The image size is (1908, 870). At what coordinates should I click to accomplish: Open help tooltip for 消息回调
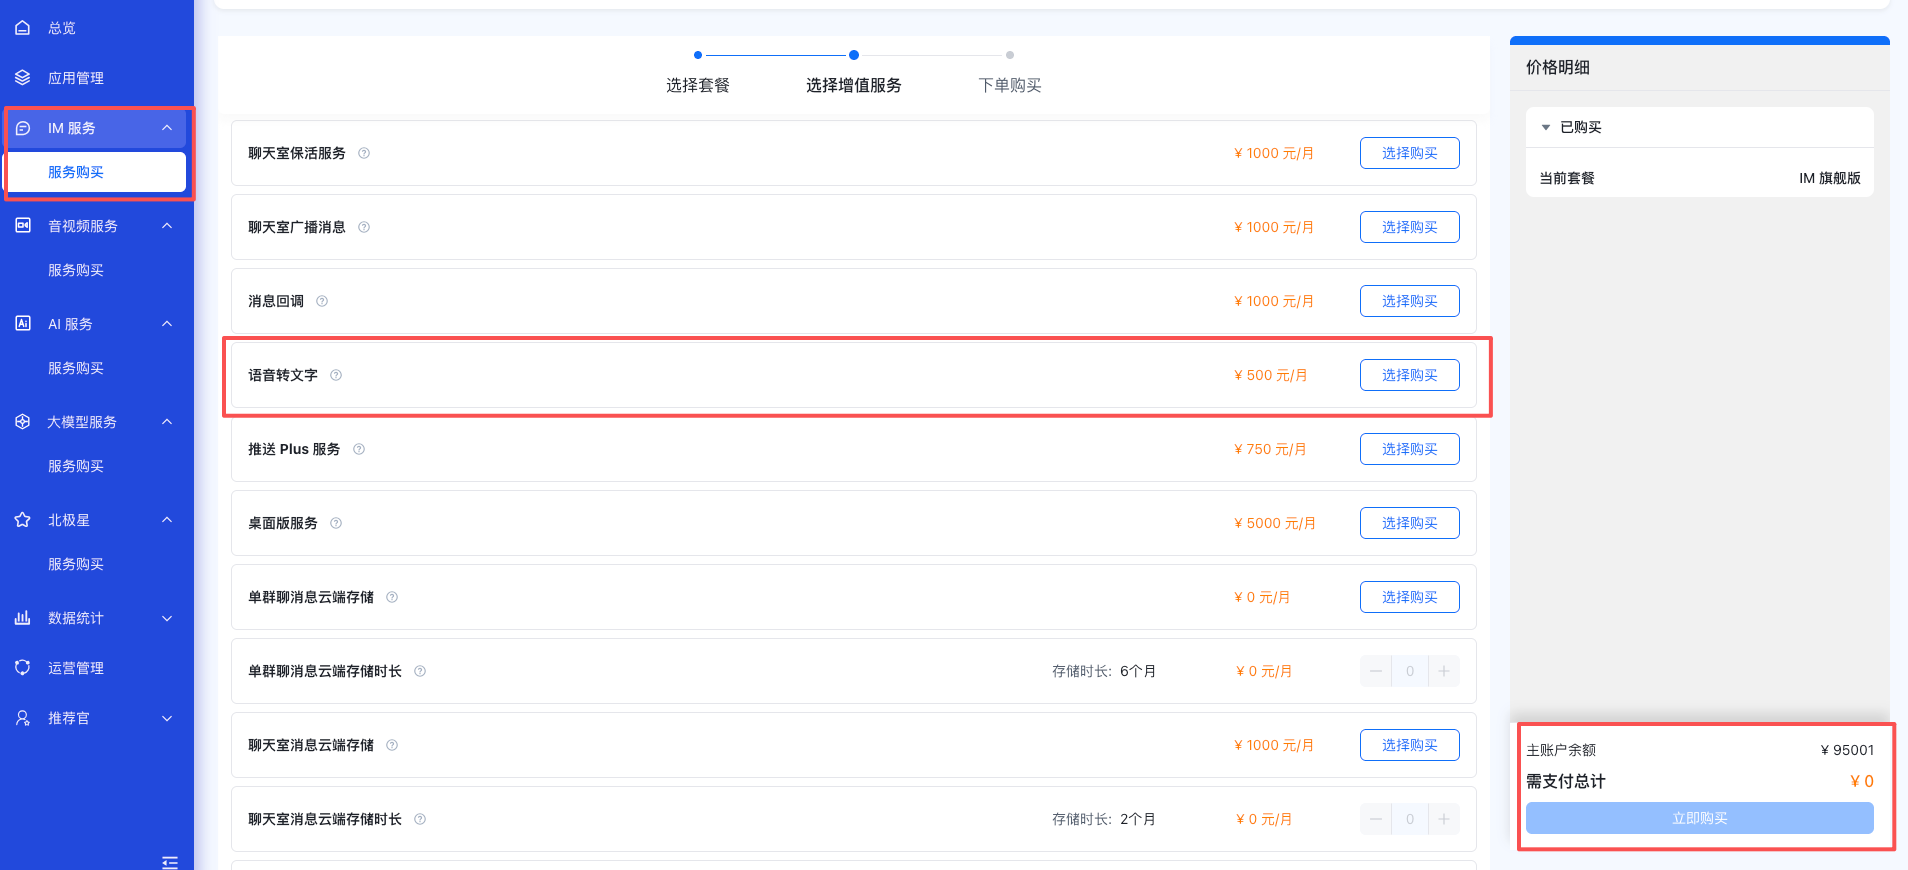322,301
